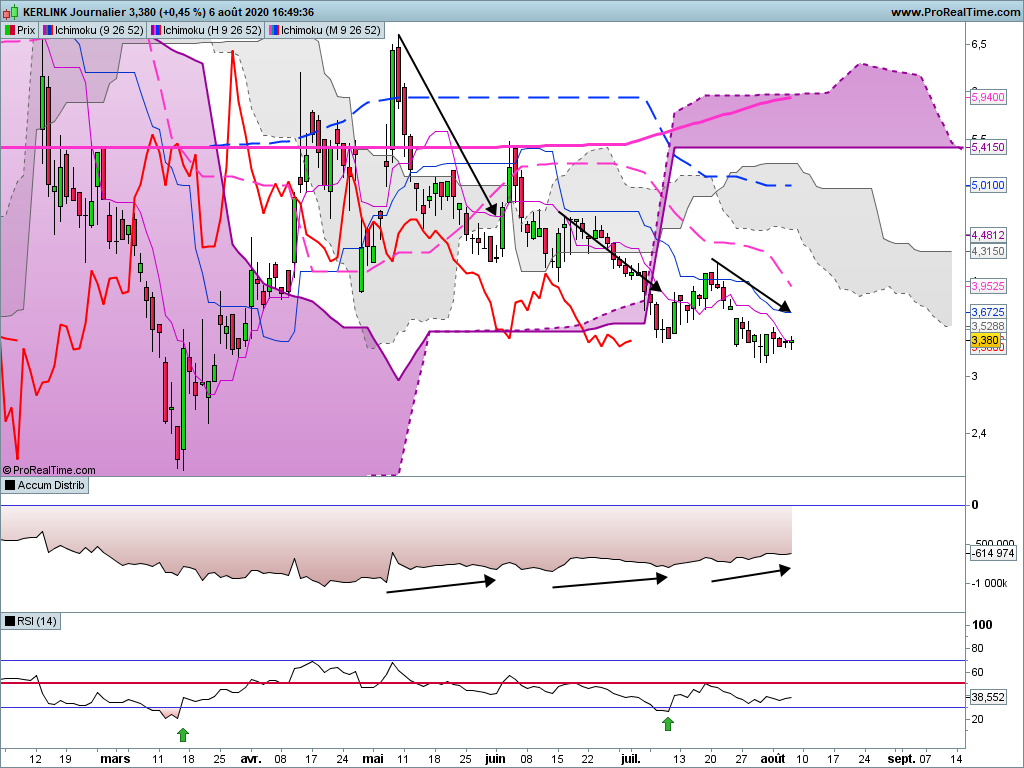Visit the www.ProRealTime.com link
This screenshot has width=1024, height=768.
[955, 12]
